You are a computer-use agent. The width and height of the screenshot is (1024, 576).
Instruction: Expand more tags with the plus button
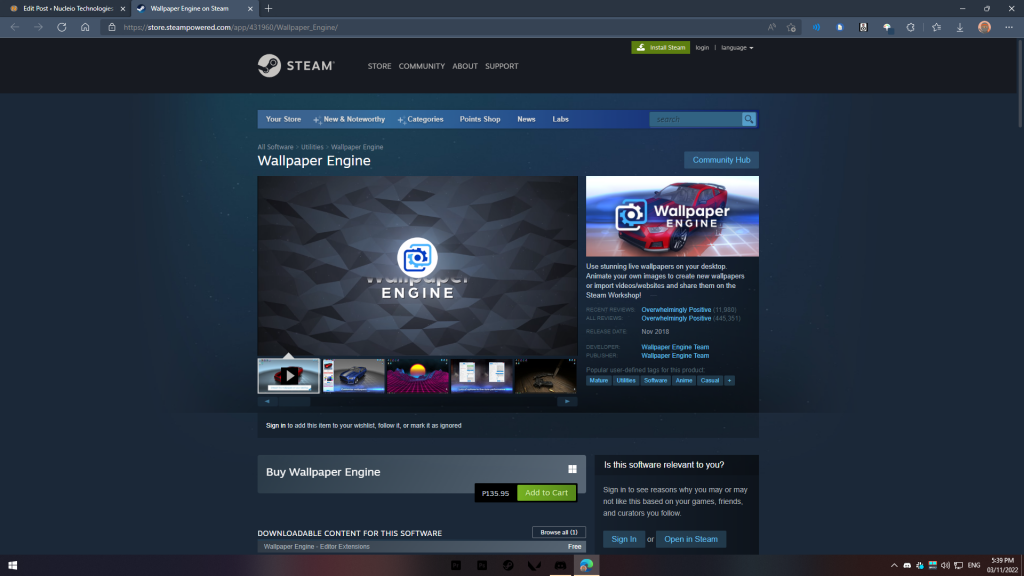[729, 380]
